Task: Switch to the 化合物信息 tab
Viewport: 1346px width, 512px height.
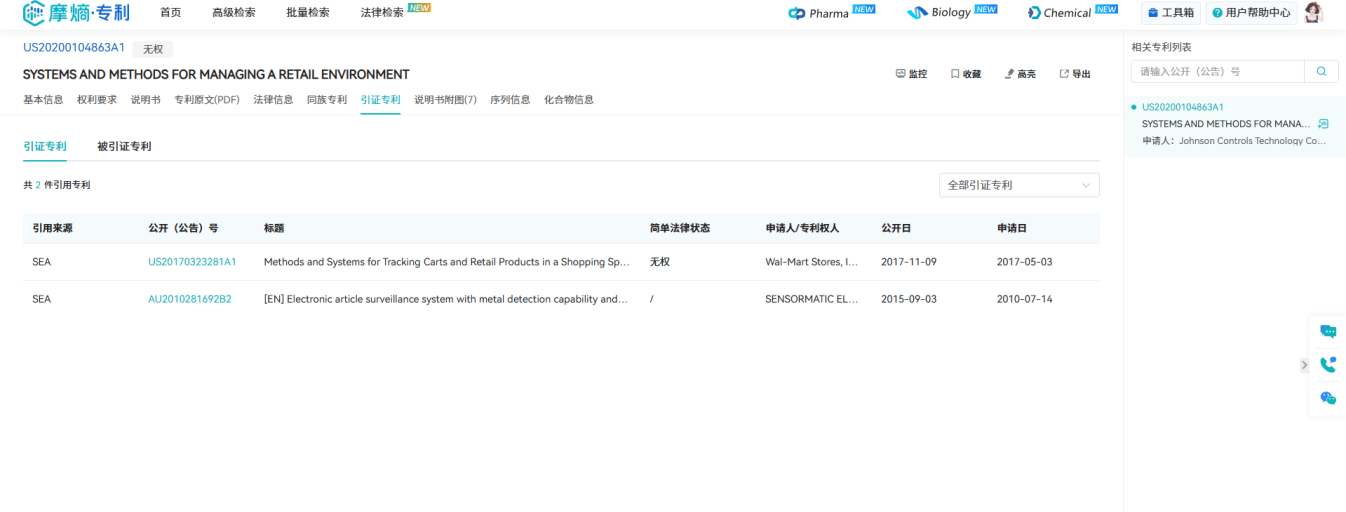Action: point(569,100)
